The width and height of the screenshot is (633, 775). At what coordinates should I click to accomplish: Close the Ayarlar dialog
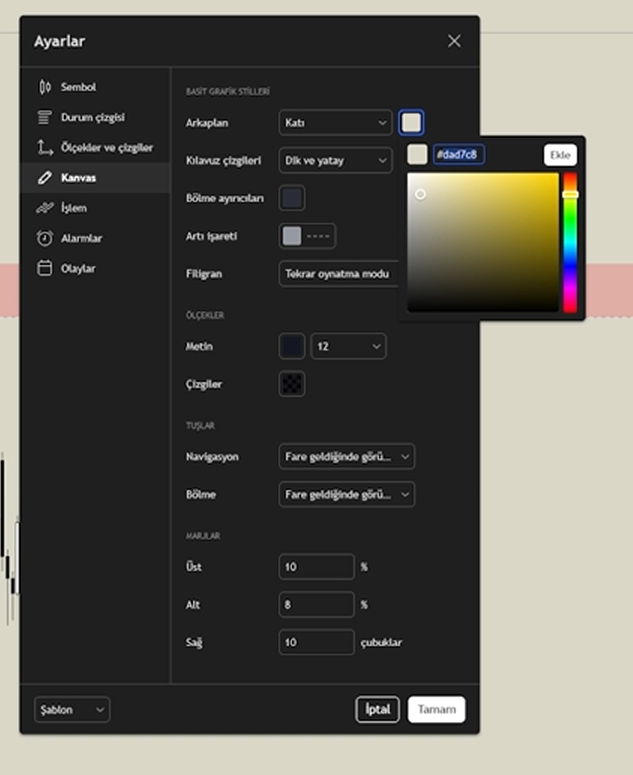coord(454,41)
